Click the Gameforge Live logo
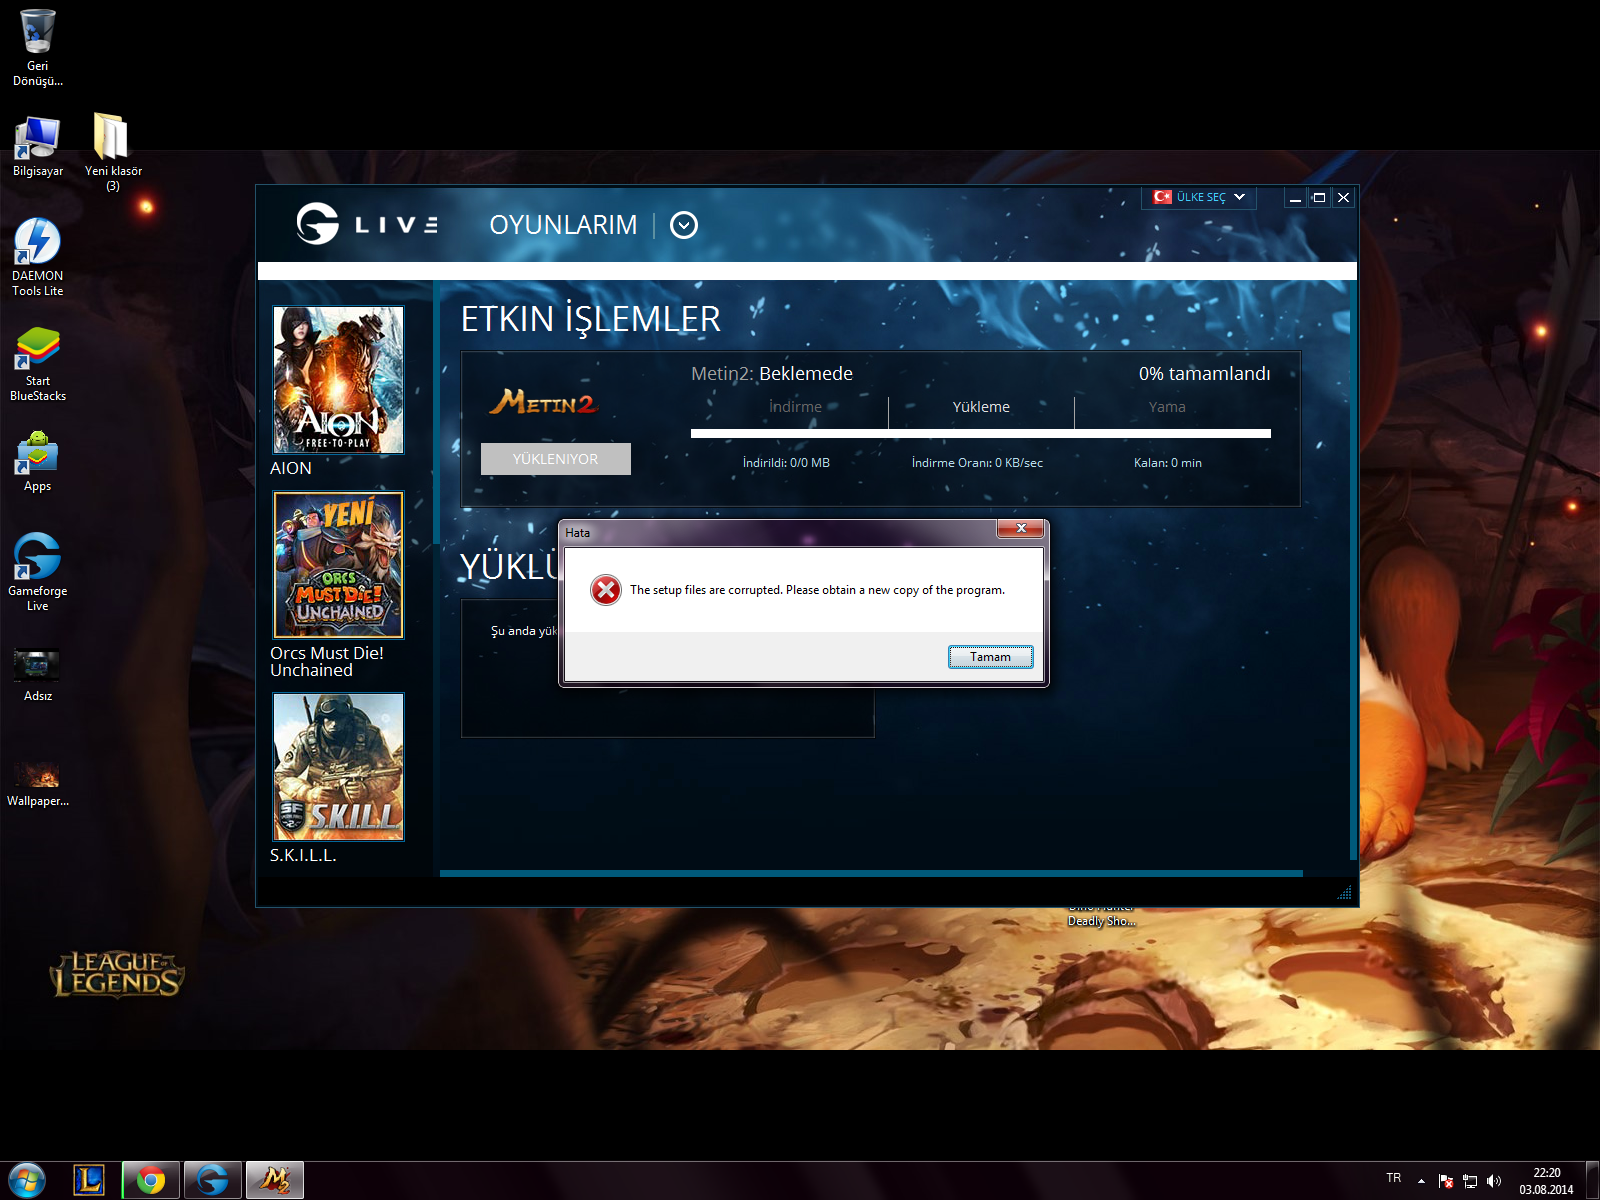This screenshot has width=1600, height=1200. 366,224
